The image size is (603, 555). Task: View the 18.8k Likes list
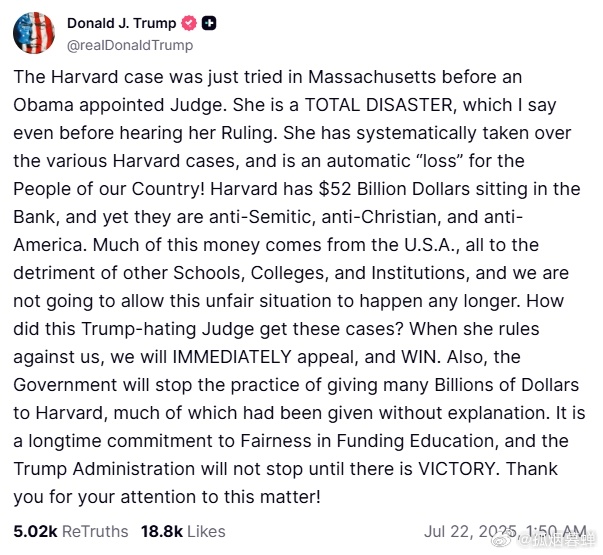183,532
